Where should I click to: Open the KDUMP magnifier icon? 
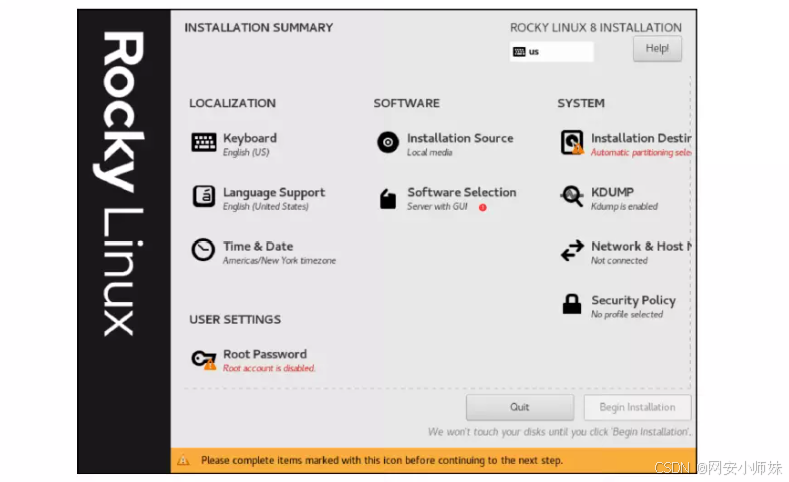(x=572, y=197)
